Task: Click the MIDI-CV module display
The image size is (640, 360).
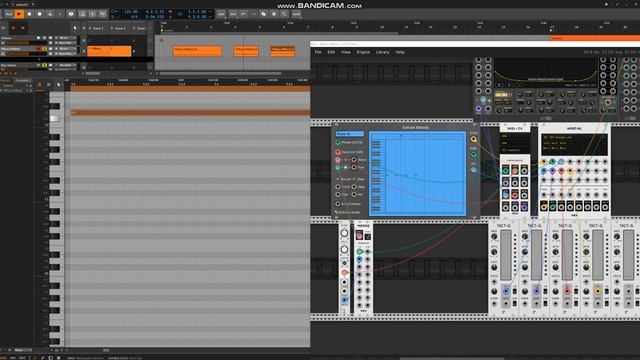Action: click(x=515, y=143)
